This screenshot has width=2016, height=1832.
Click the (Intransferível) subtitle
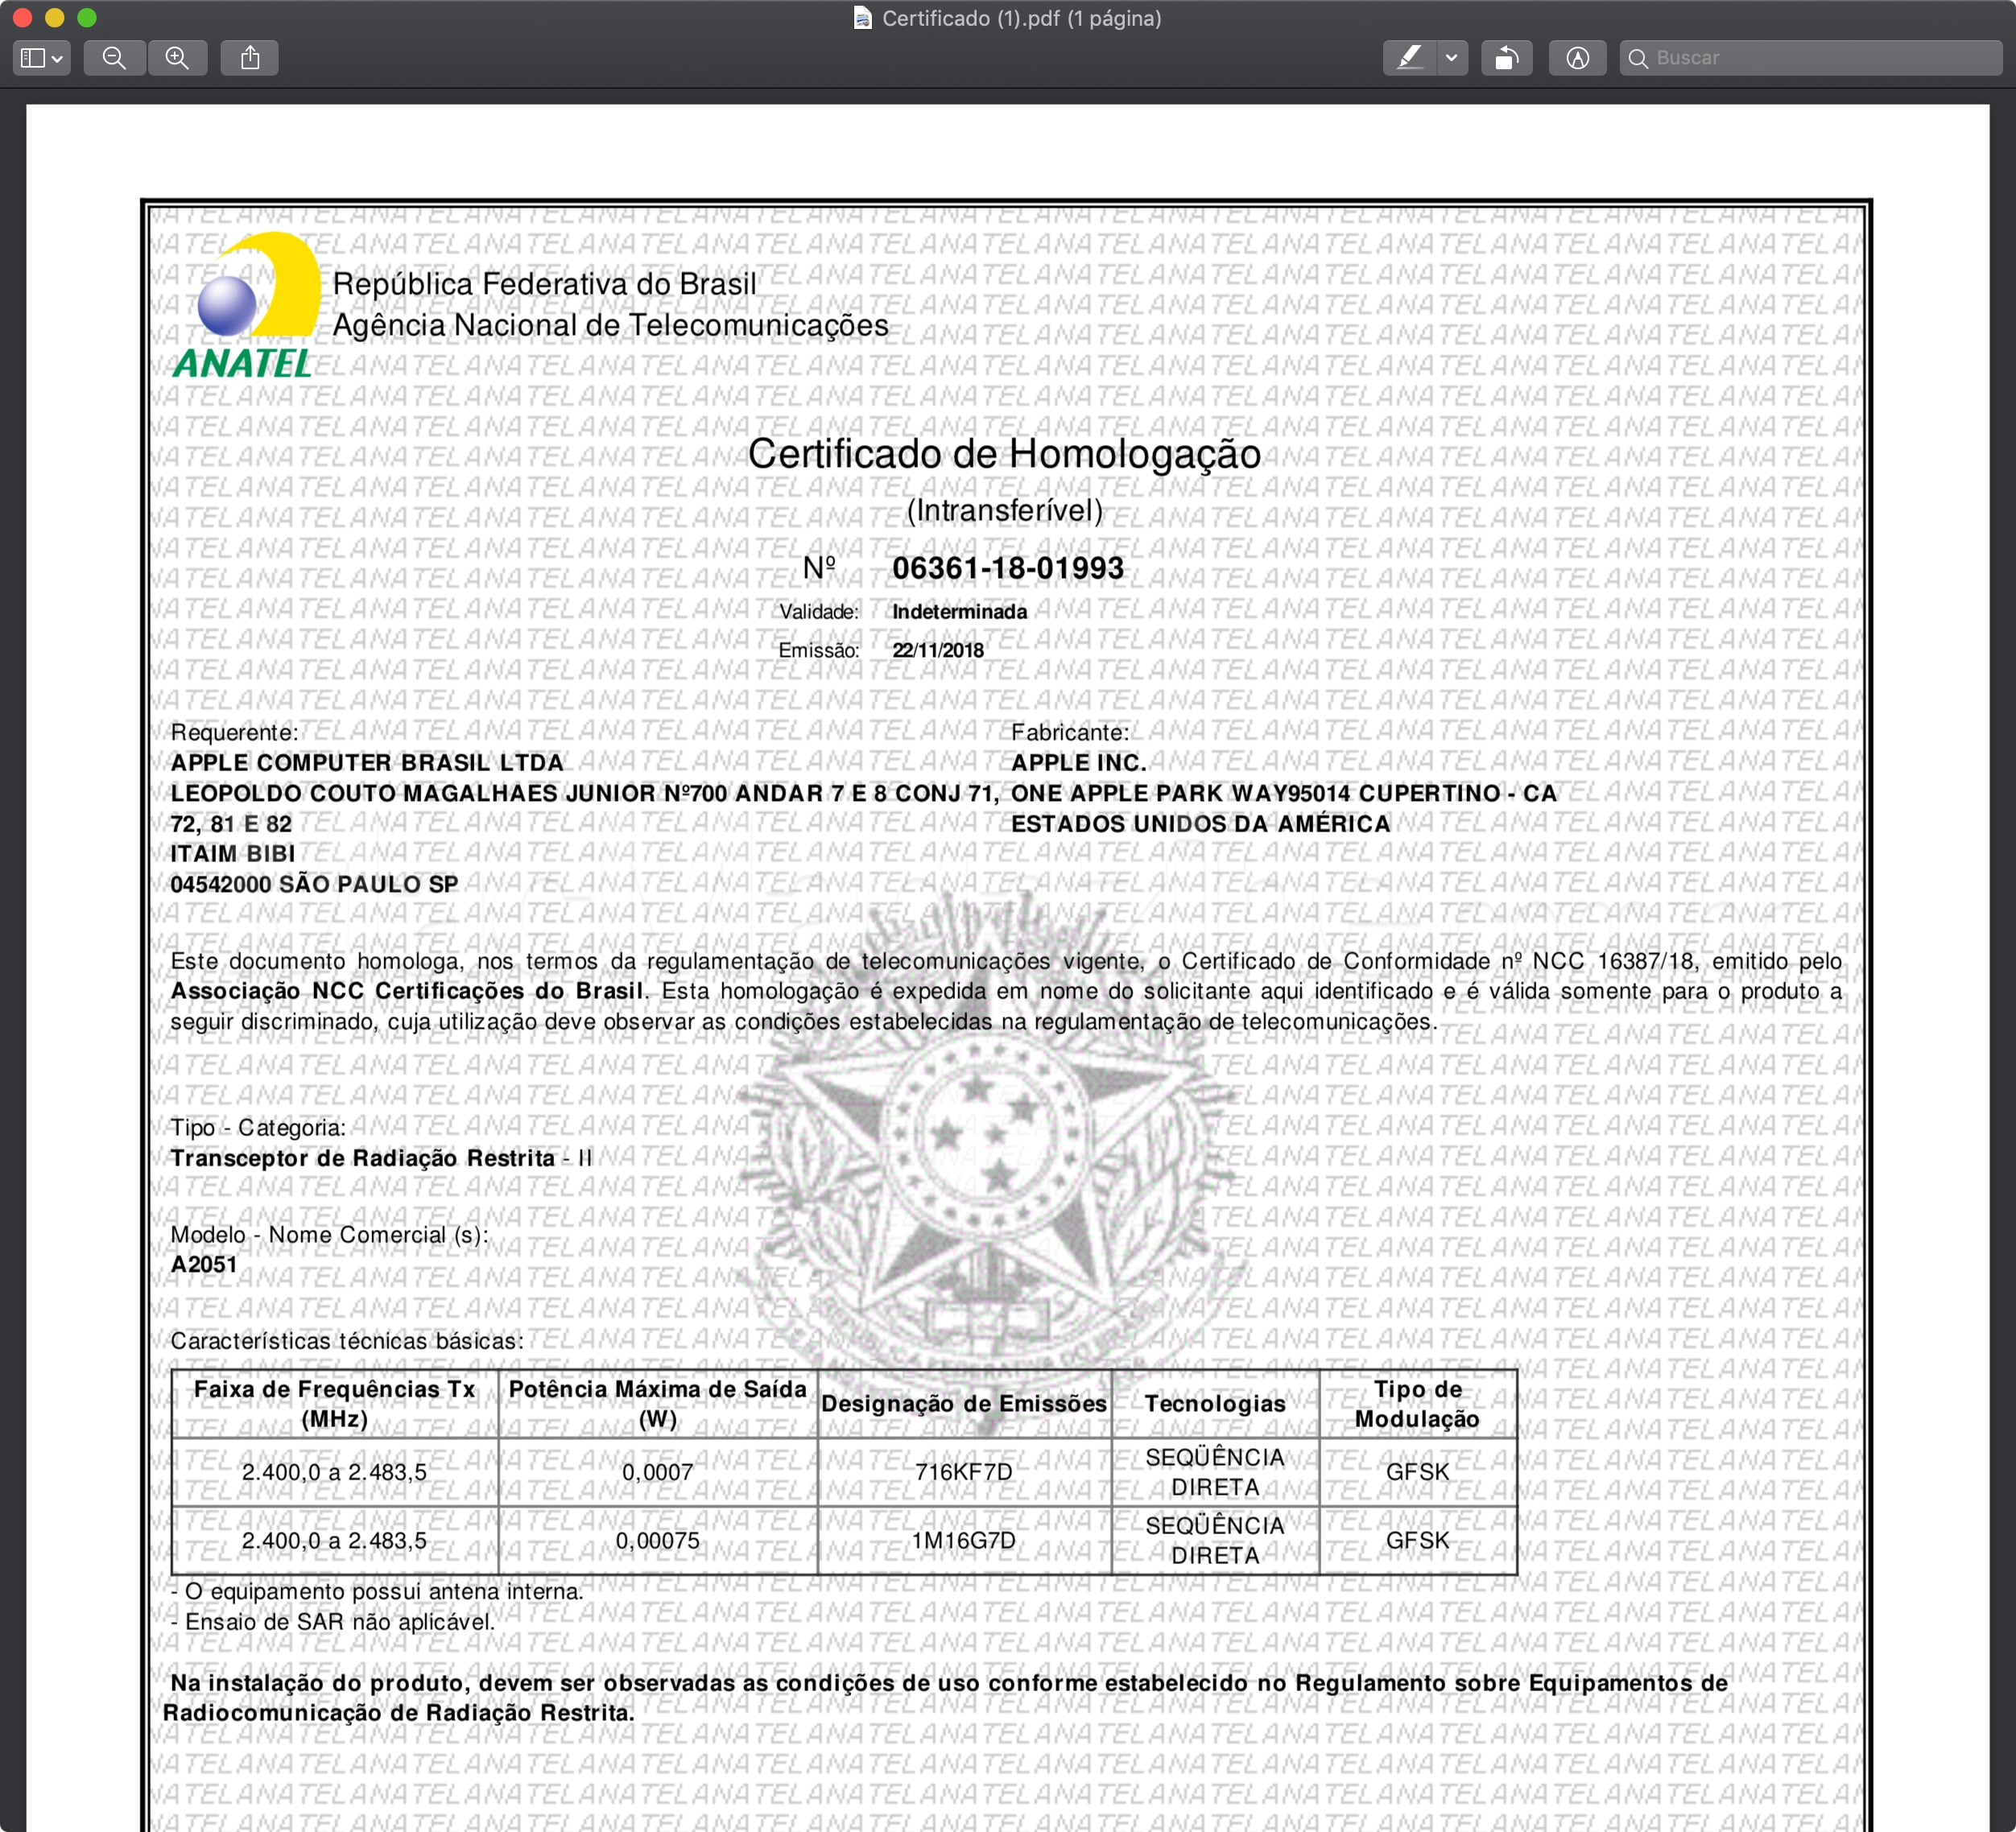pos(1004,511)
